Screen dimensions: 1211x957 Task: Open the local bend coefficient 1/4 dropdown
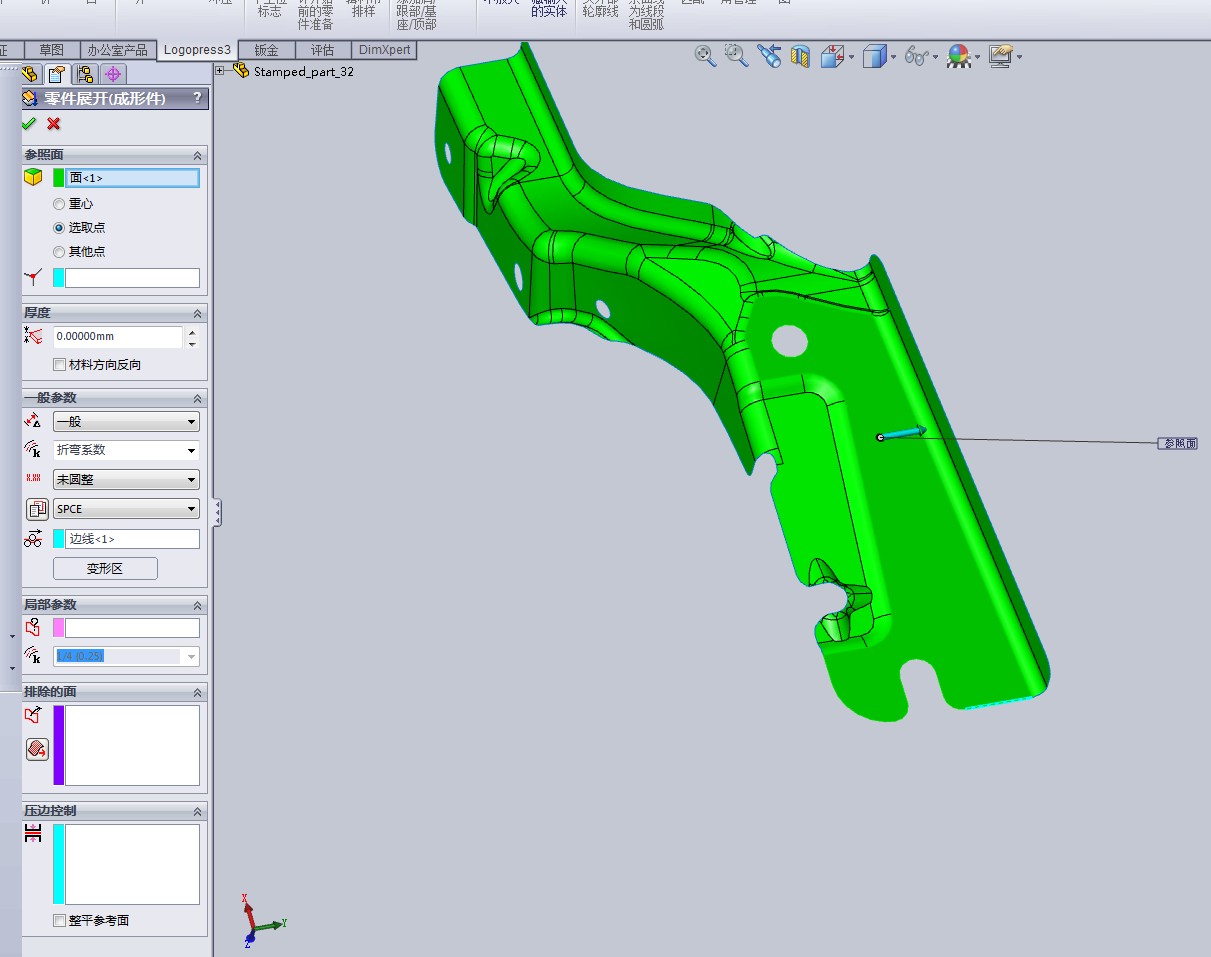pos(126,656)
